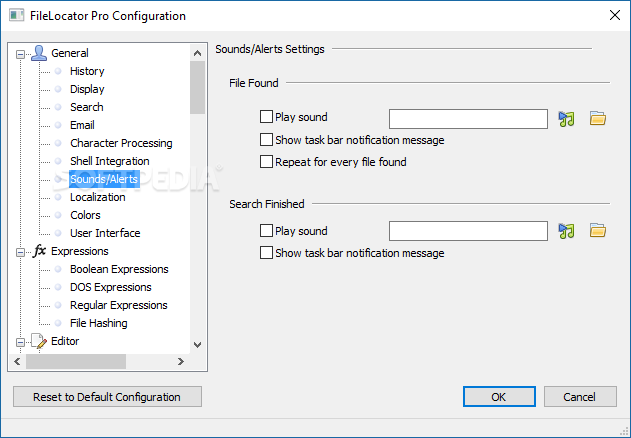Collapse the Editor tree node

pyautogui.click(x=19, y=341)
